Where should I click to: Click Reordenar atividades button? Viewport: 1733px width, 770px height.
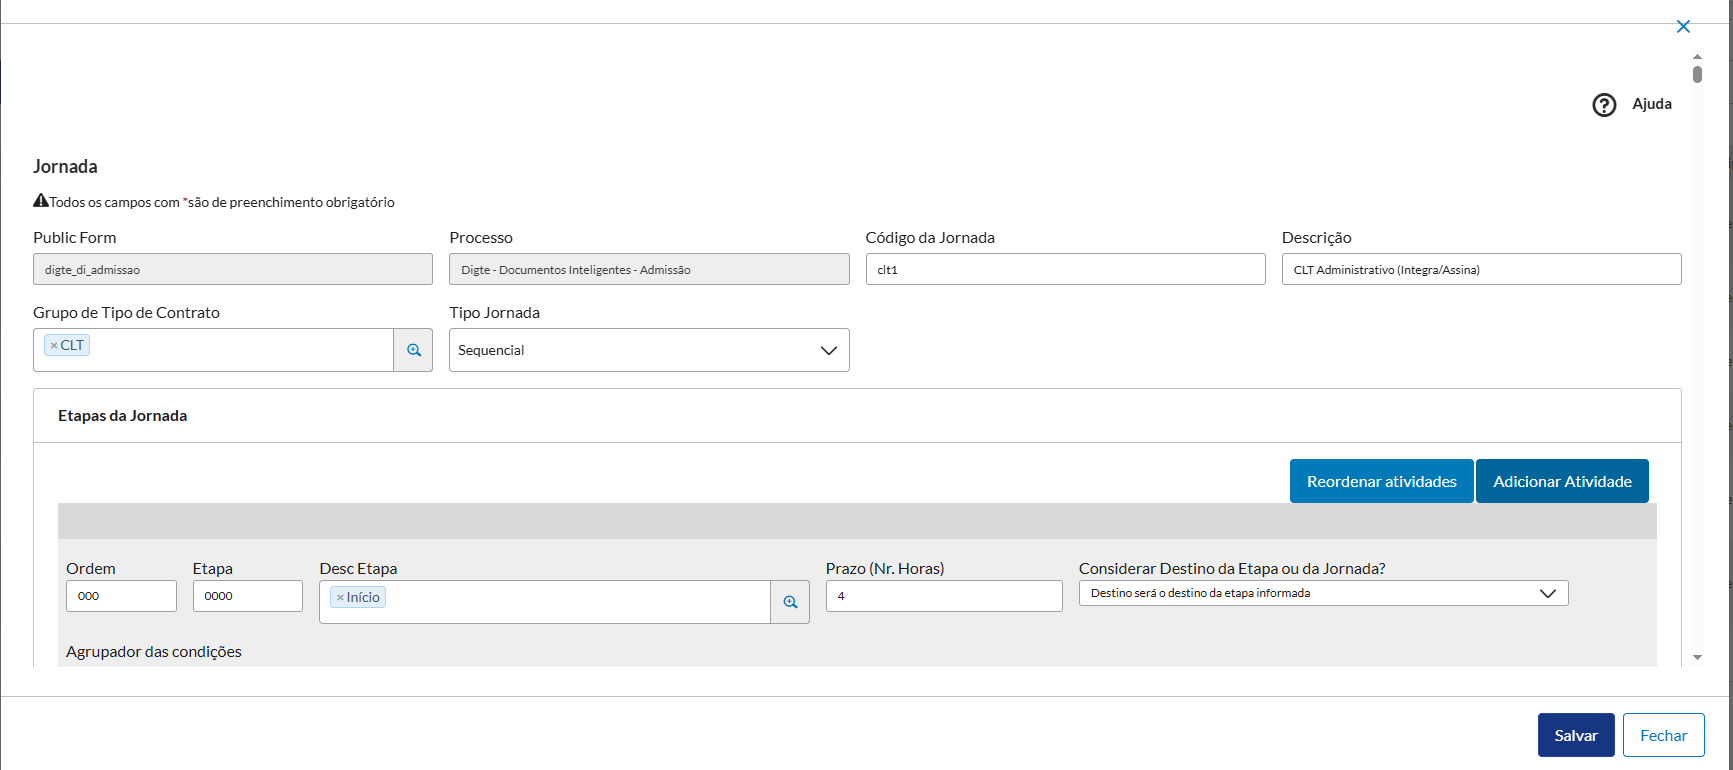pos(1381,481)
